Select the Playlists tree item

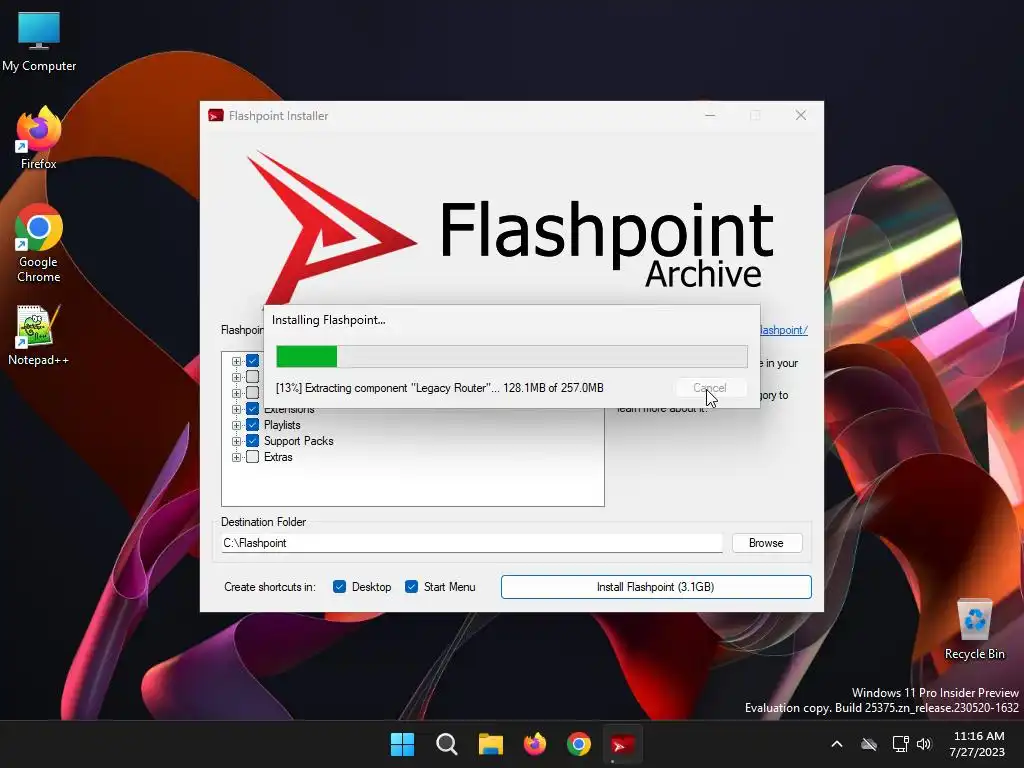coord(282,425)
